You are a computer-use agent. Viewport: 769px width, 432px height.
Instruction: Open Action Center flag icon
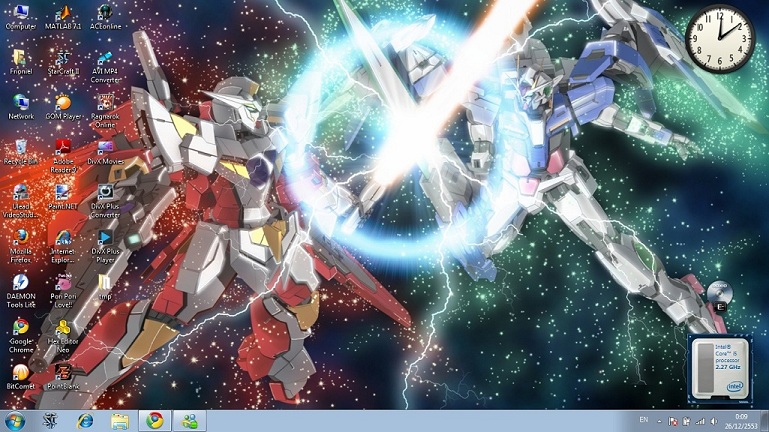(673, 421)
